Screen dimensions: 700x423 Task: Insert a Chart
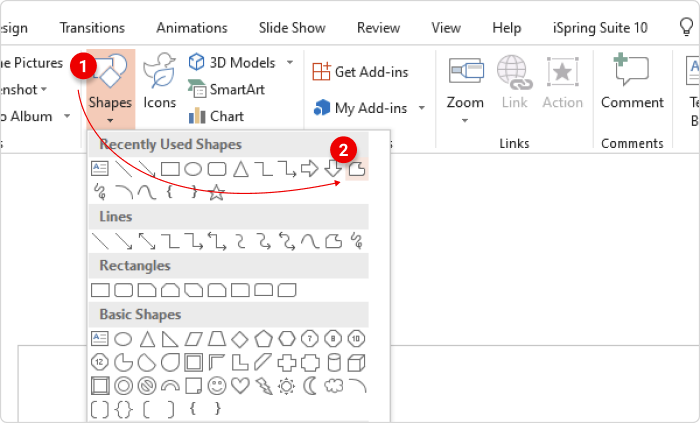coord(216,116)
